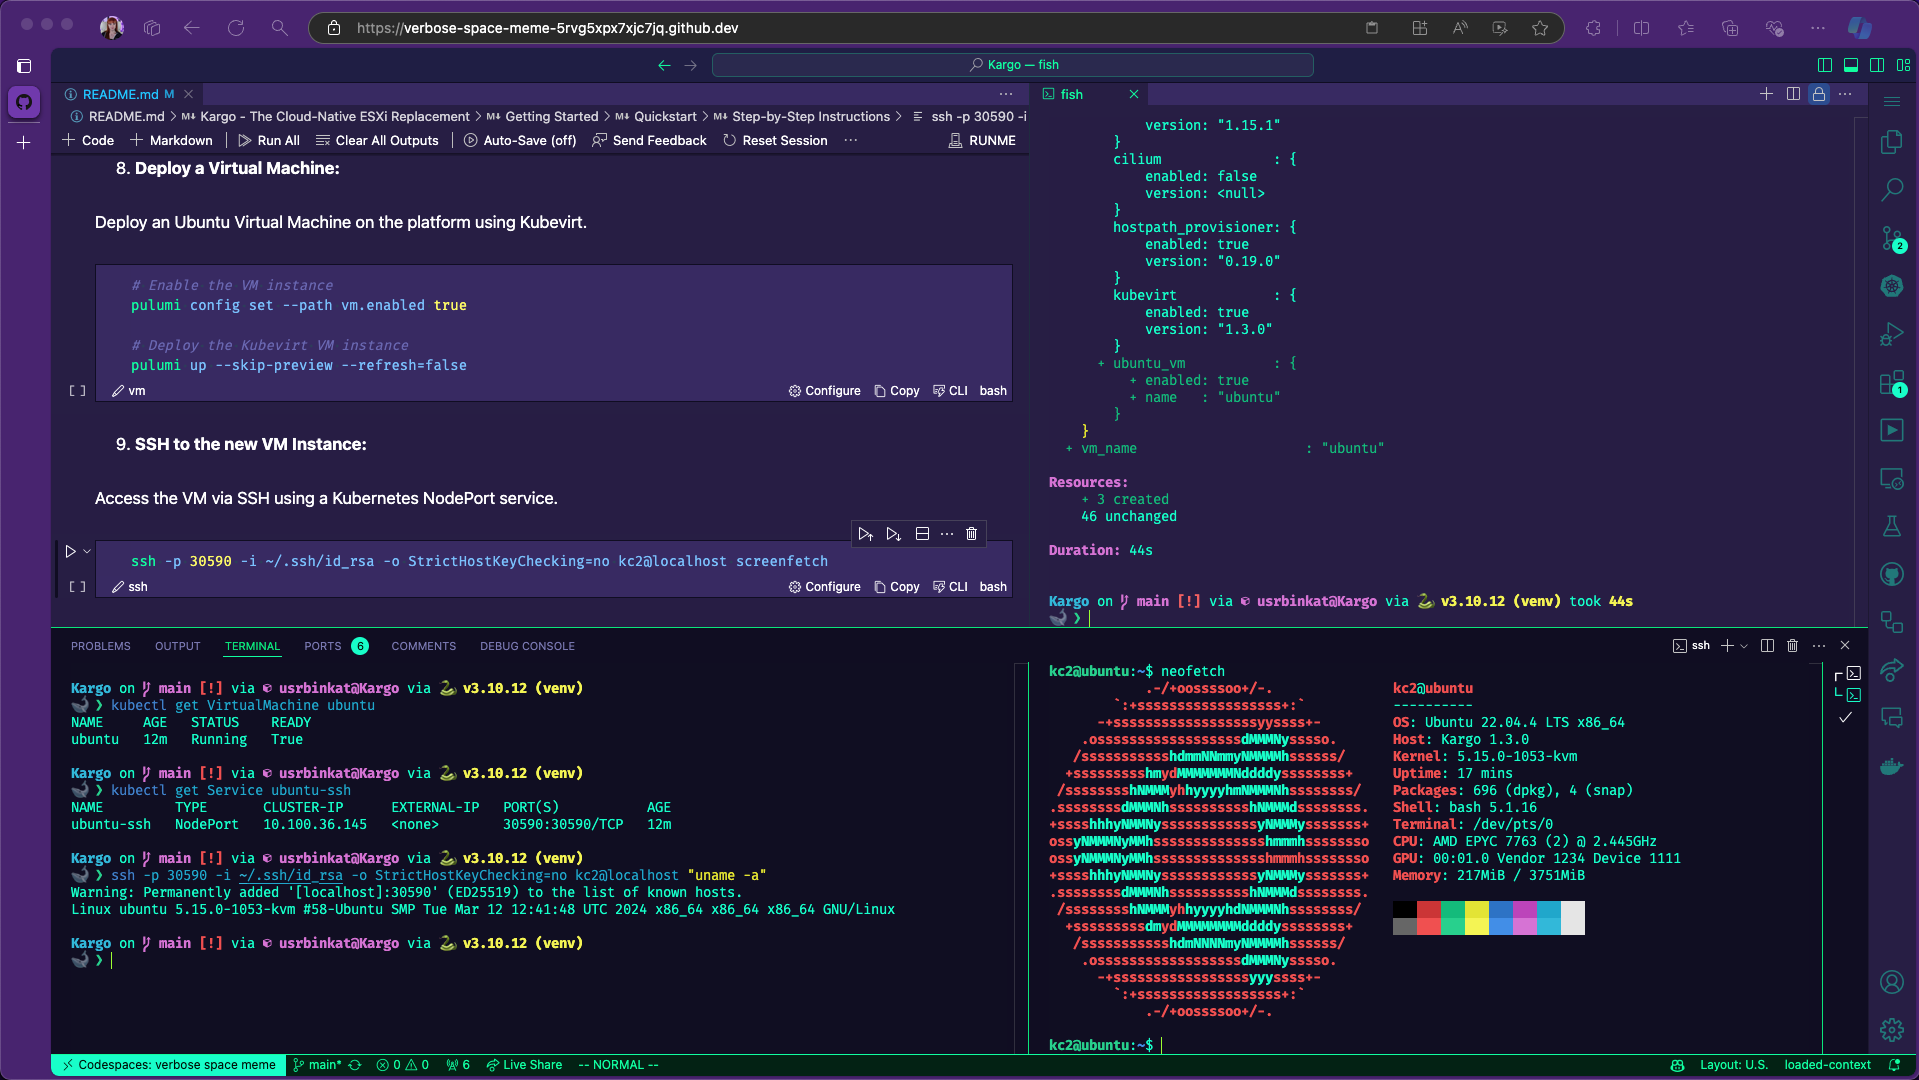Open the Kubernetes helm icon in sidebar
This screenshot has height=1080, width=1919.
1891,286
